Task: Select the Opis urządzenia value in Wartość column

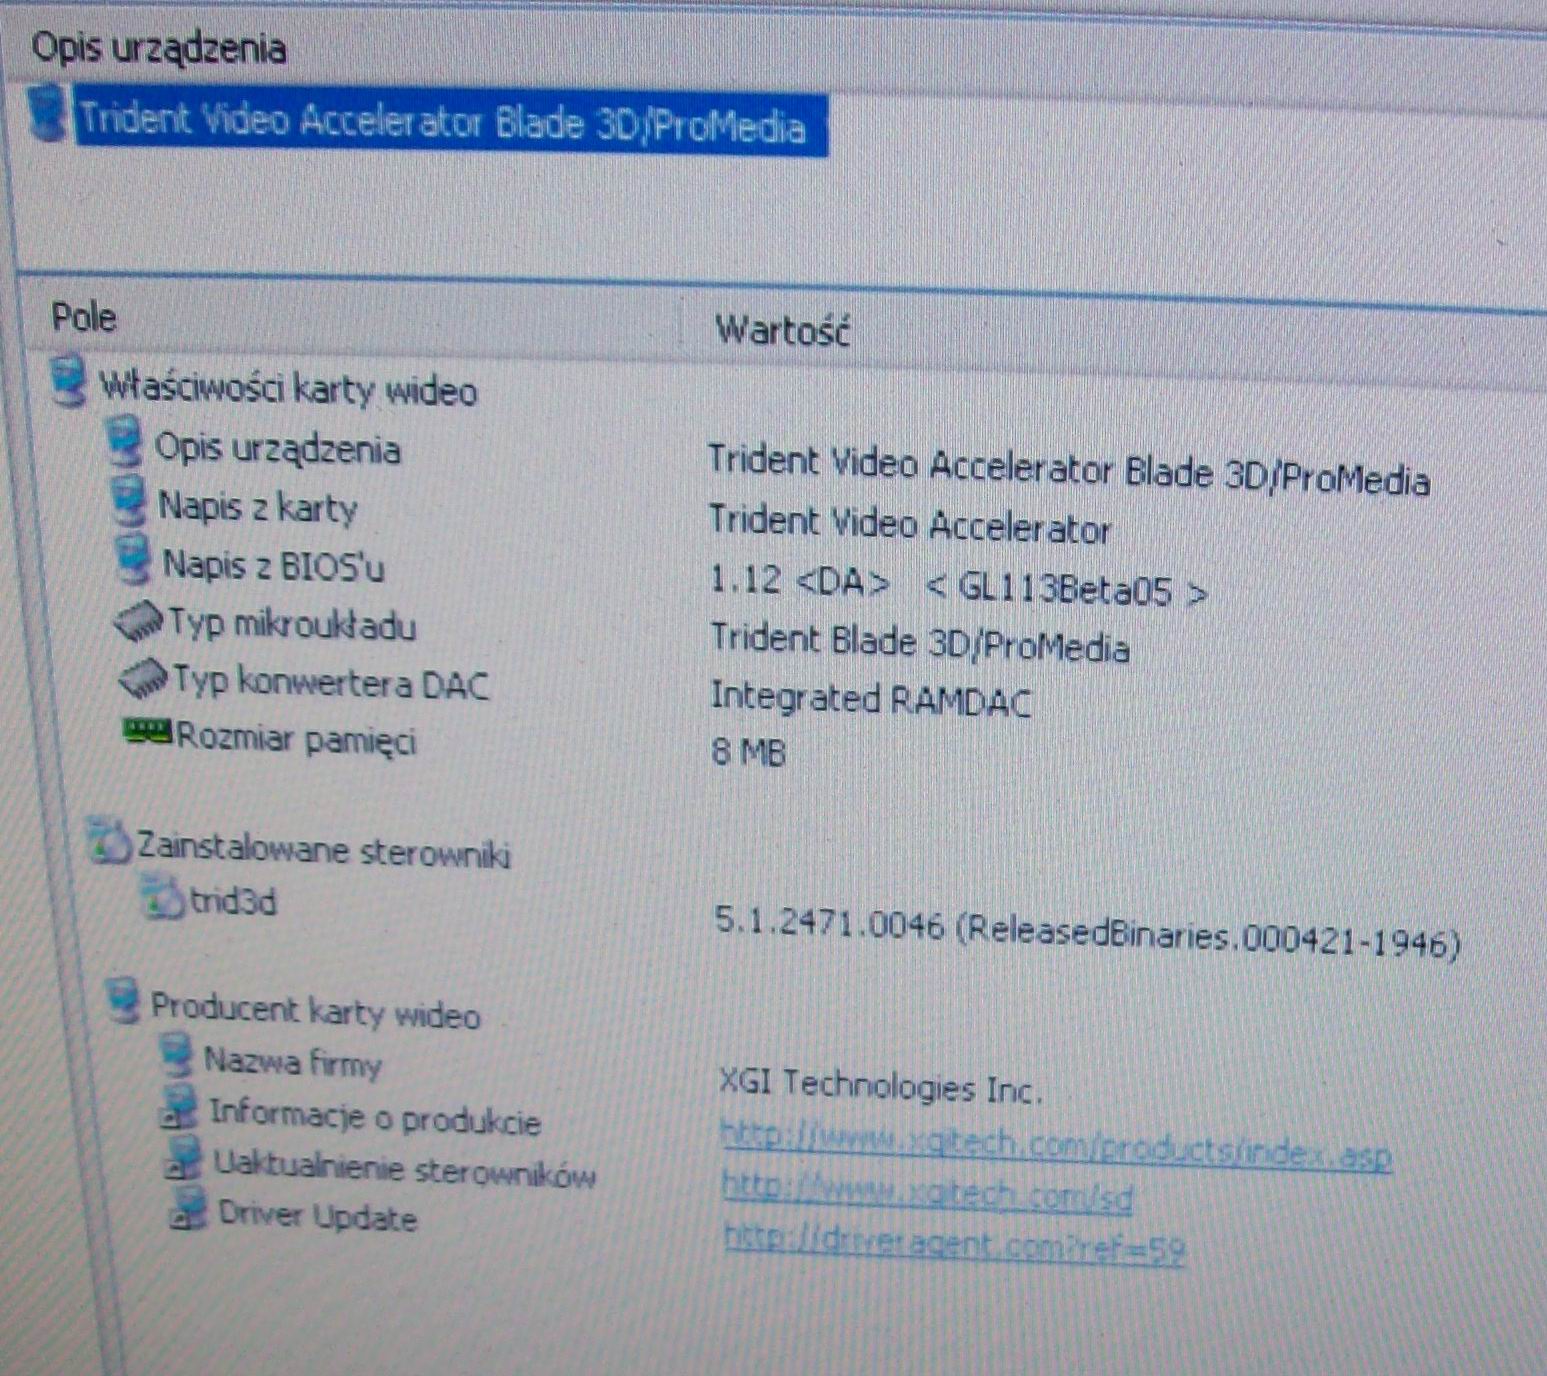Action: pyautogui.click(x=1068, y=471)
